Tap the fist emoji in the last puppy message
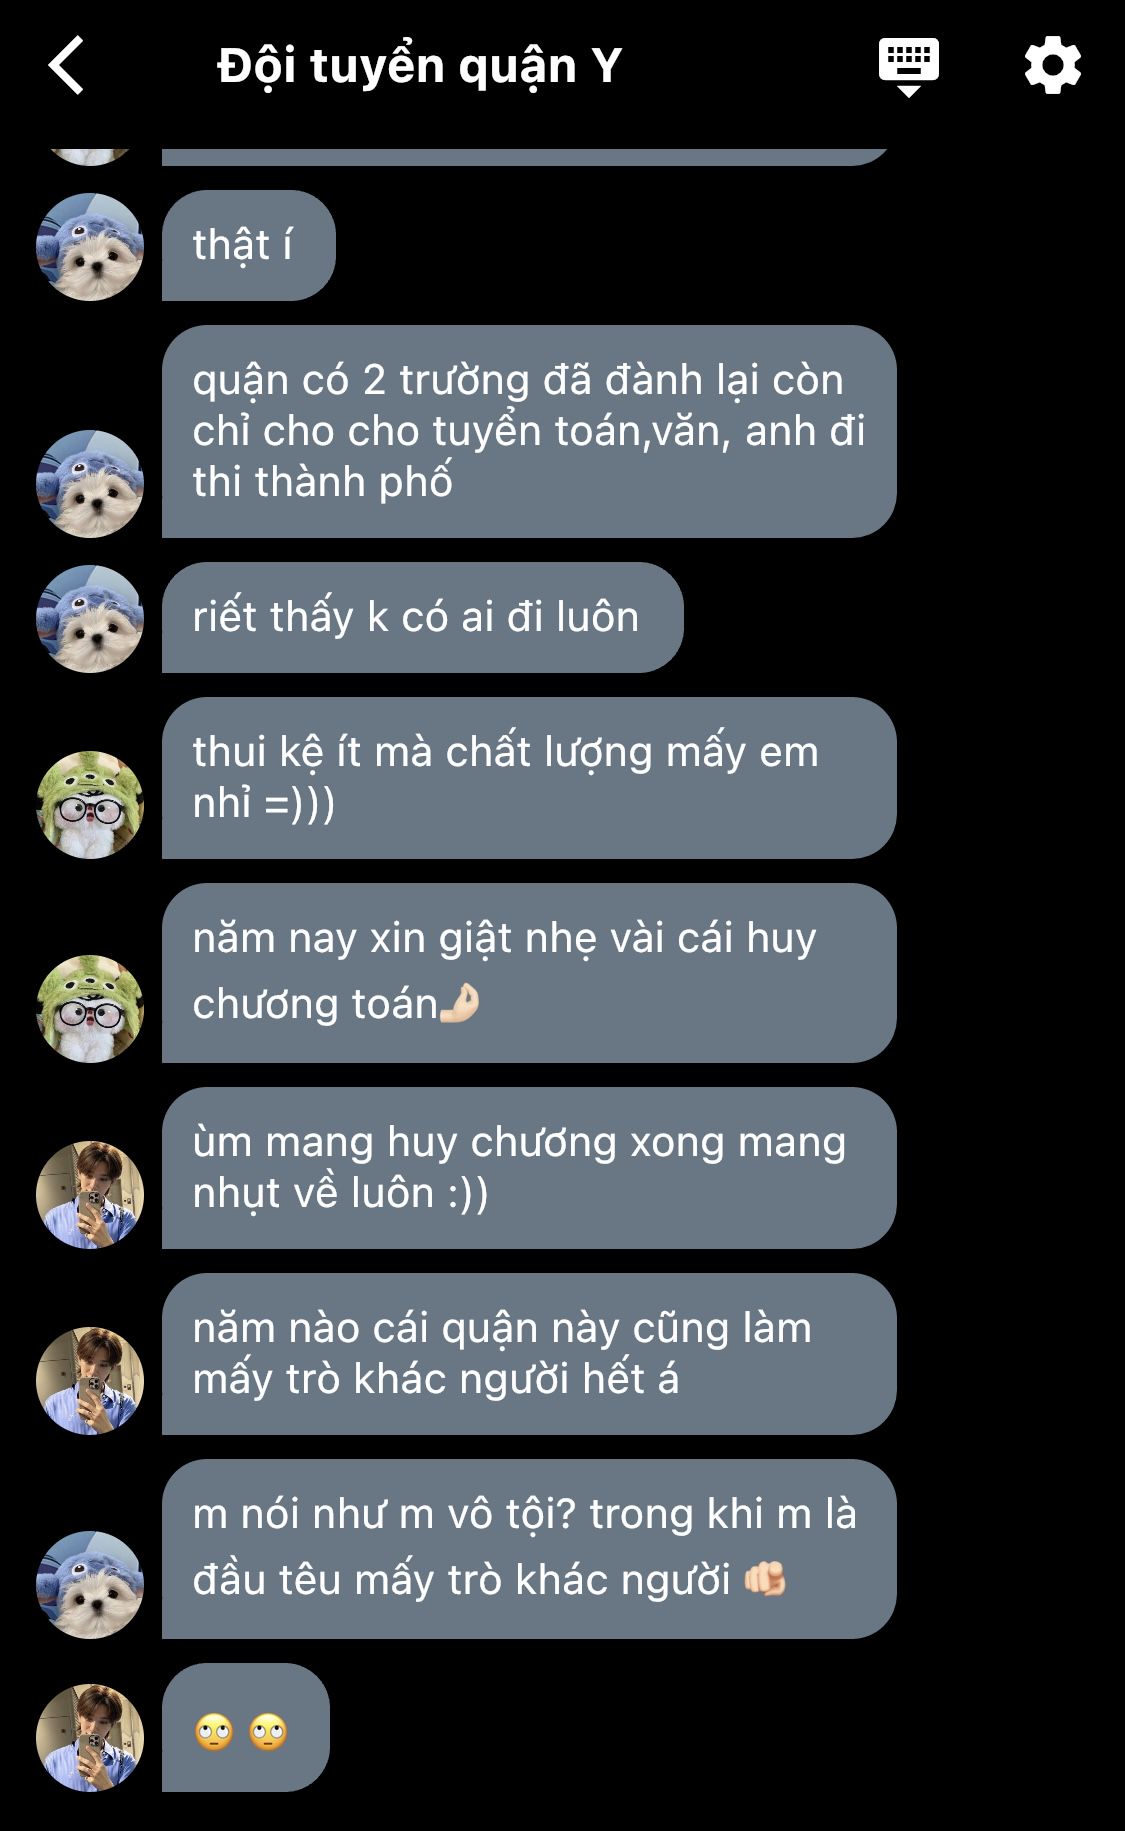Viewport: 1125px width, 1831px height. pos(765,1579)
